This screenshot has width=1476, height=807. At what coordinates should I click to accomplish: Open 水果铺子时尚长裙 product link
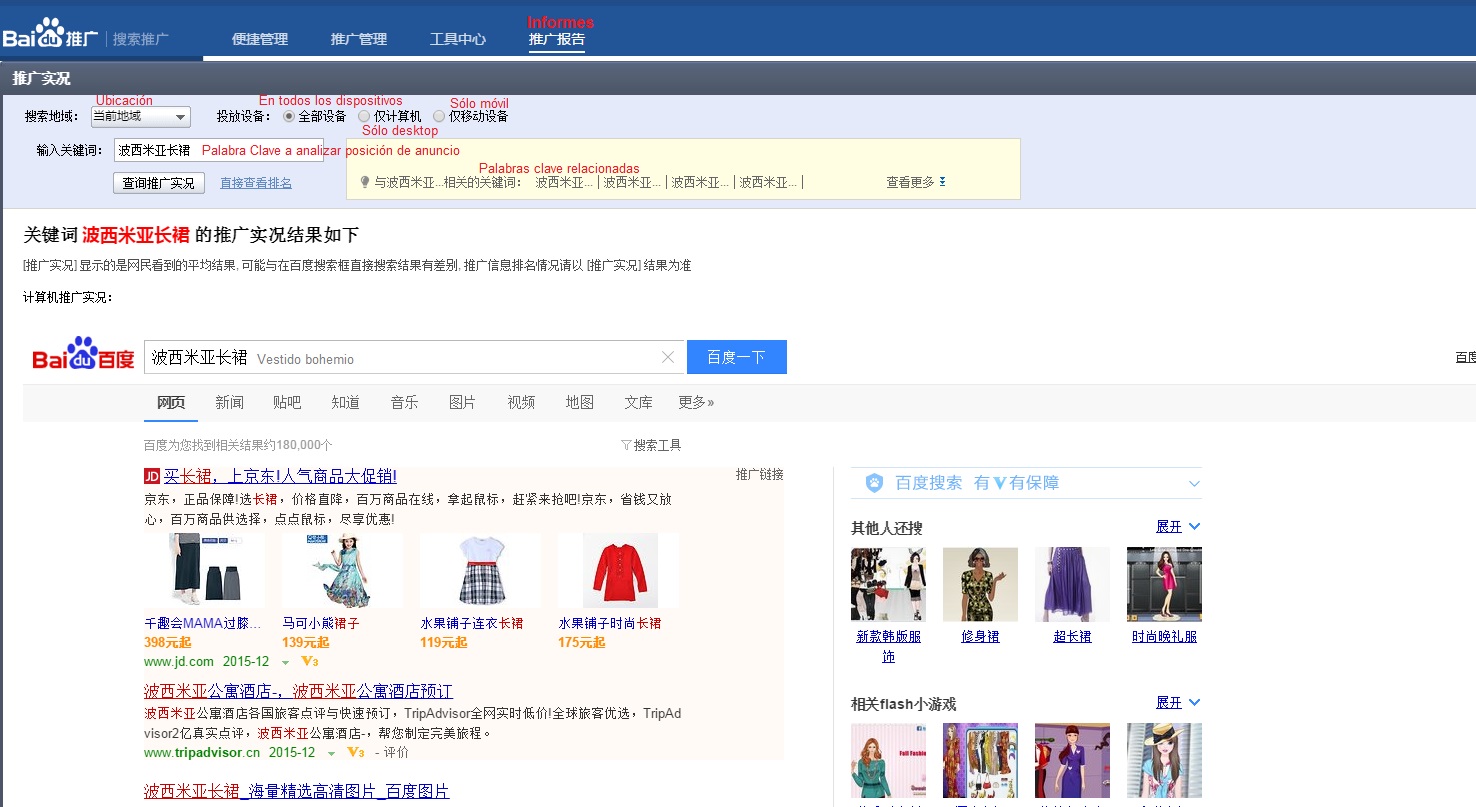(x=609, y=623)
